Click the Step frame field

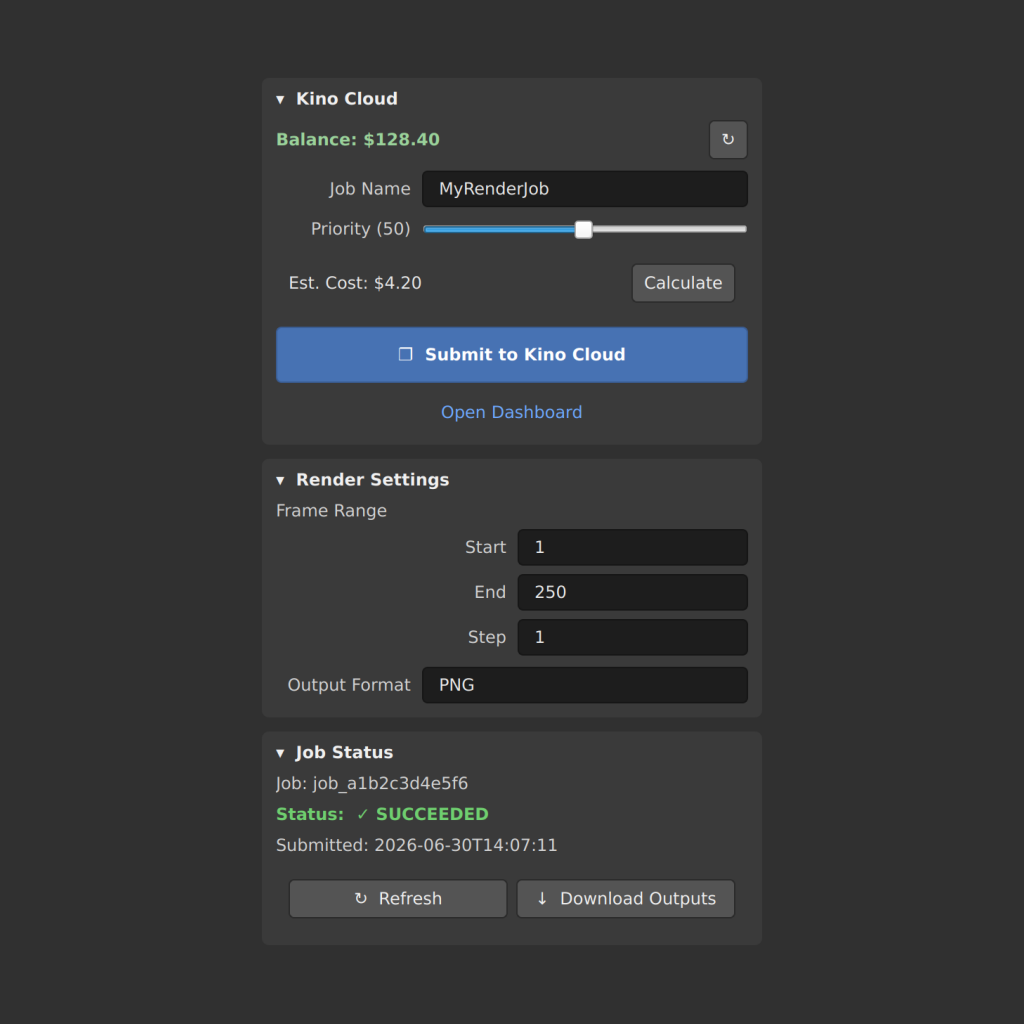pos(632,637)
